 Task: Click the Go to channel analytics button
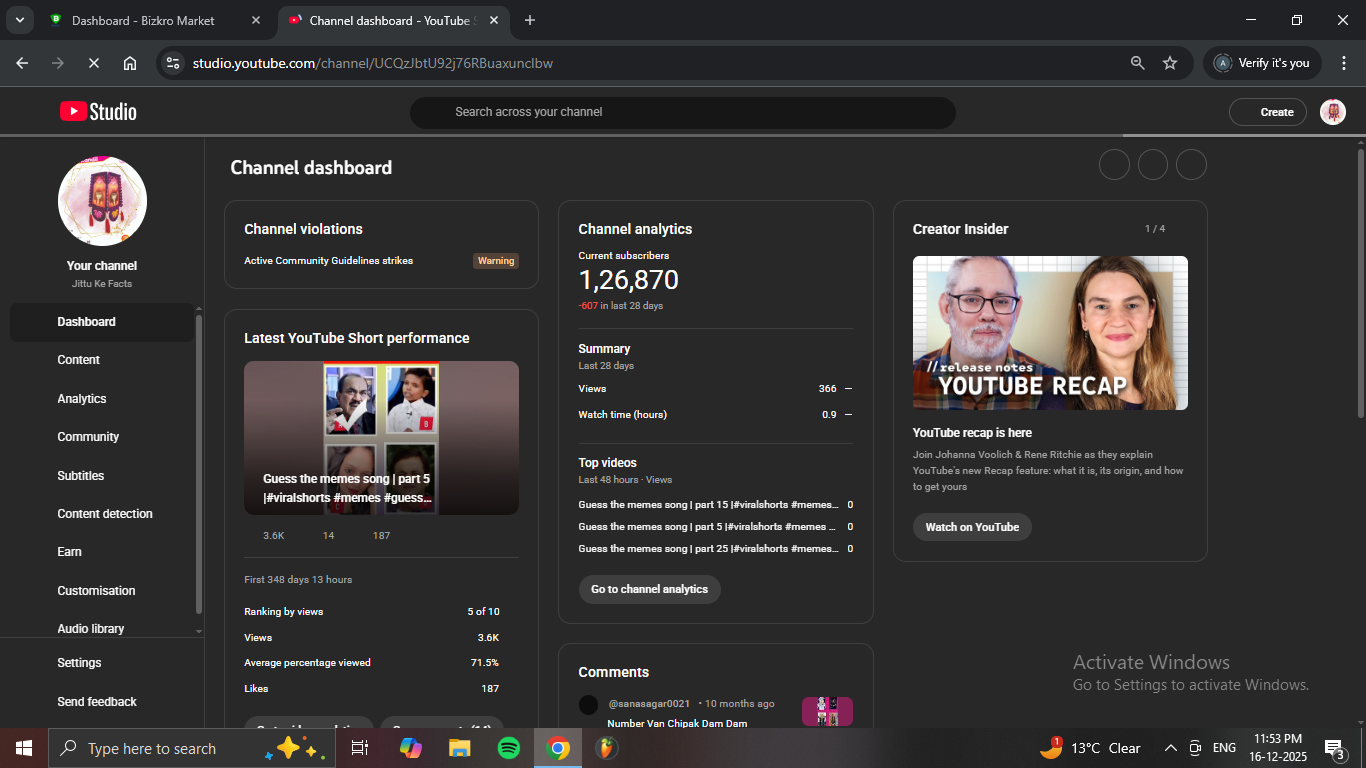pyautogui.click(x=649, y=589)
